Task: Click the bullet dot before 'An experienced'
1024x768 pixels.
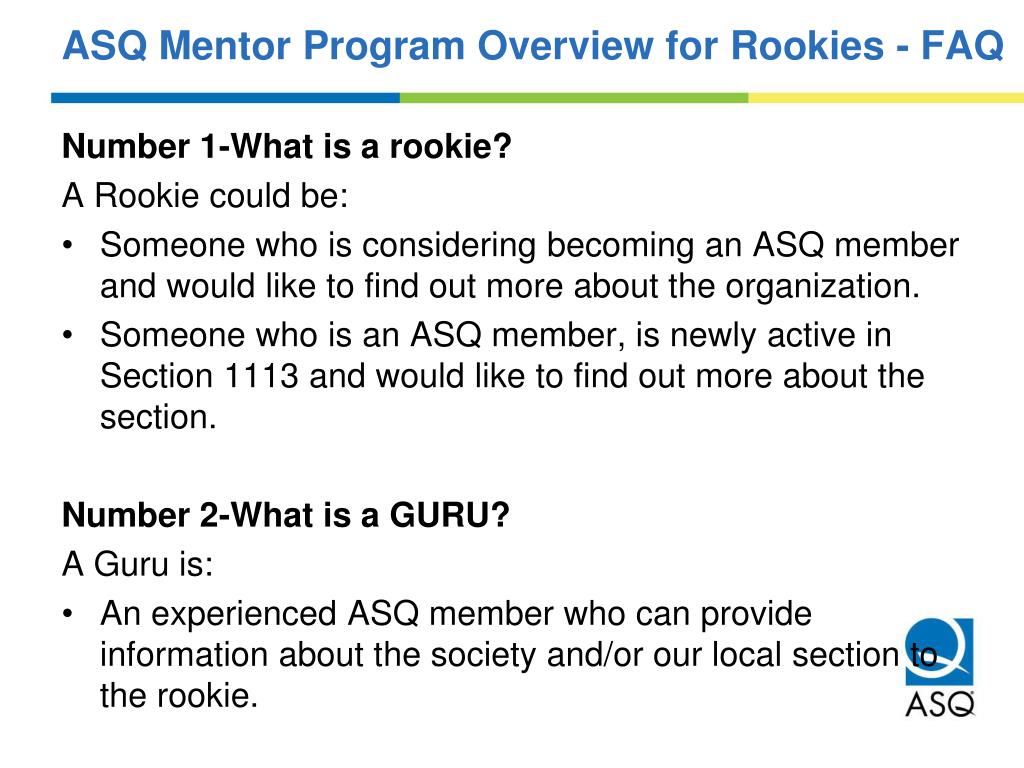Action: click(67, 615)
